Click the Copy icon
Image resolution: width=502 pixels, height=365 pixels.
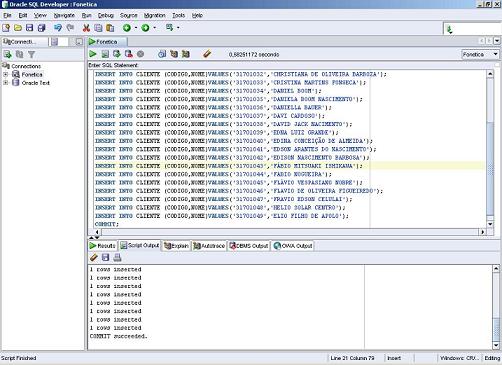coord(98,28)
